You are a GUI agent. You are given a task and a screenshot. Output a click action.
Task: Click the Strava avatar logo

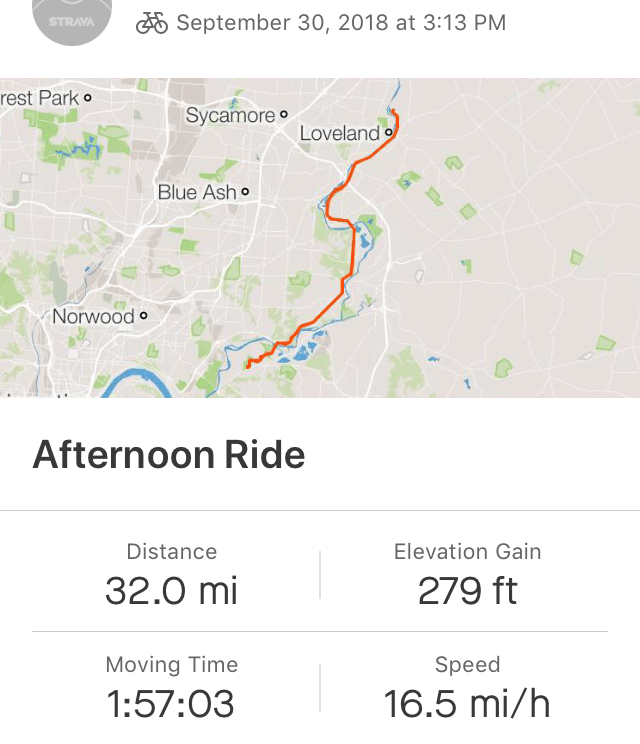73,18
